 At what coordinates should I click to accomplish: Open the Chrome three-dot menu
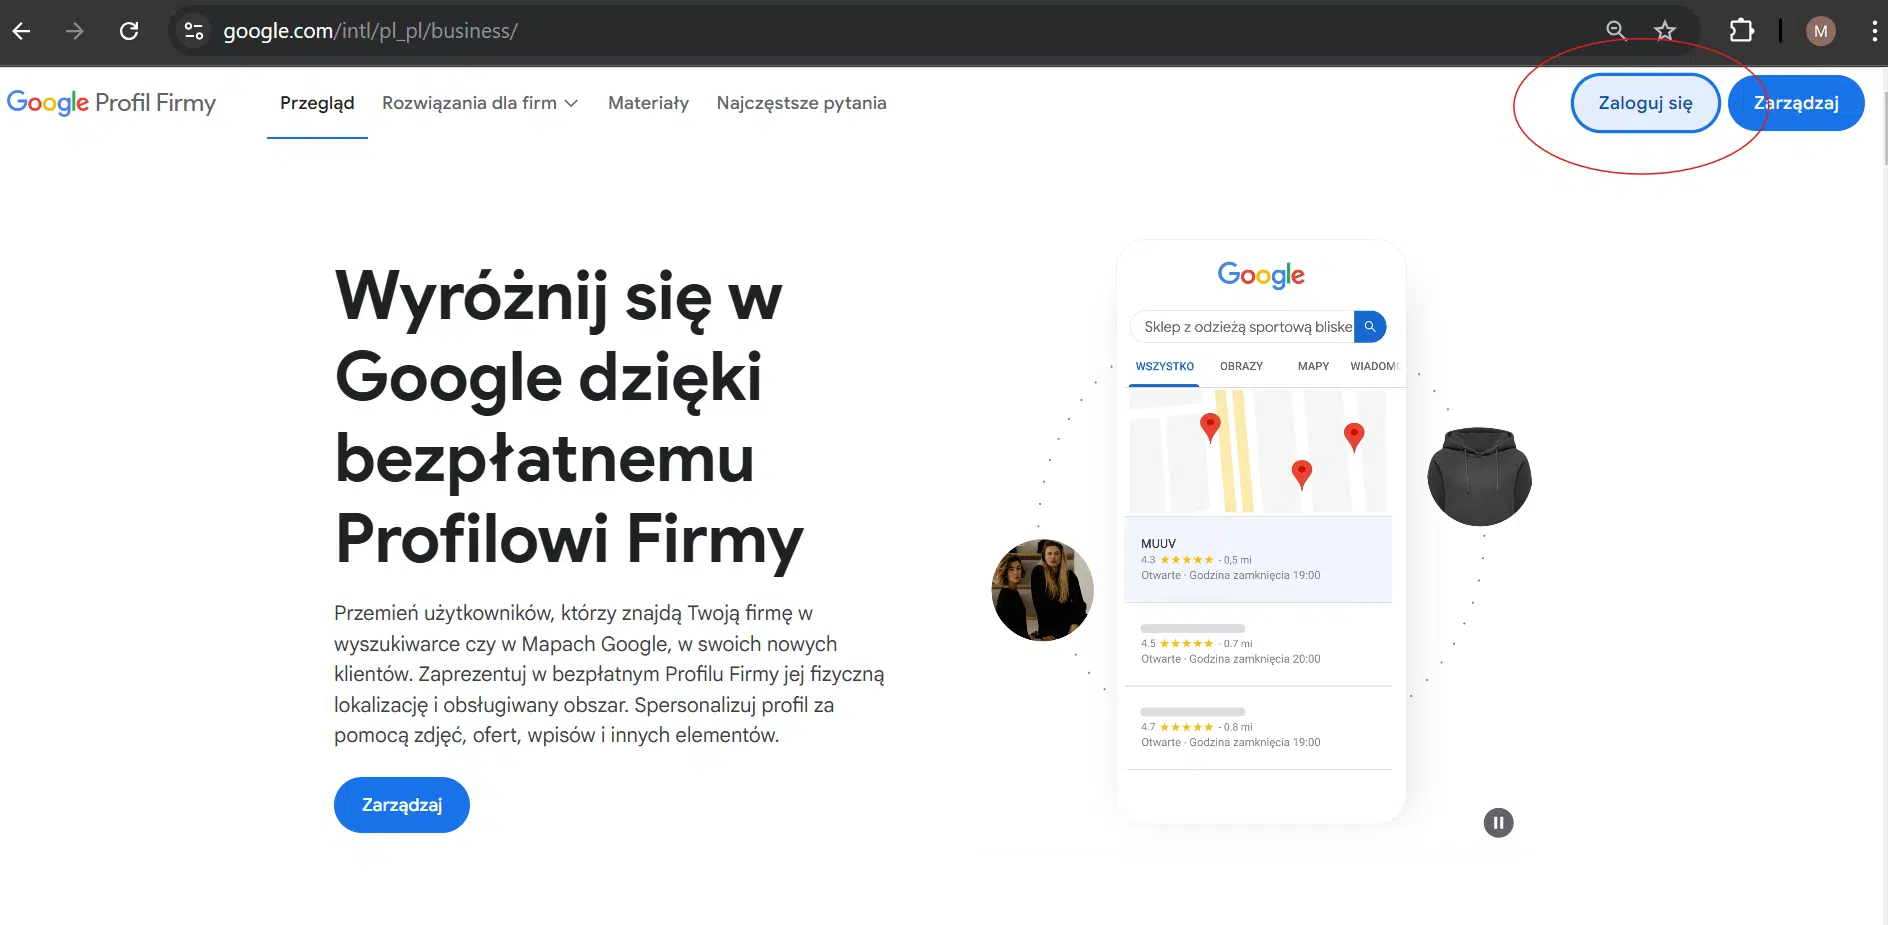tap(1874, 31)
